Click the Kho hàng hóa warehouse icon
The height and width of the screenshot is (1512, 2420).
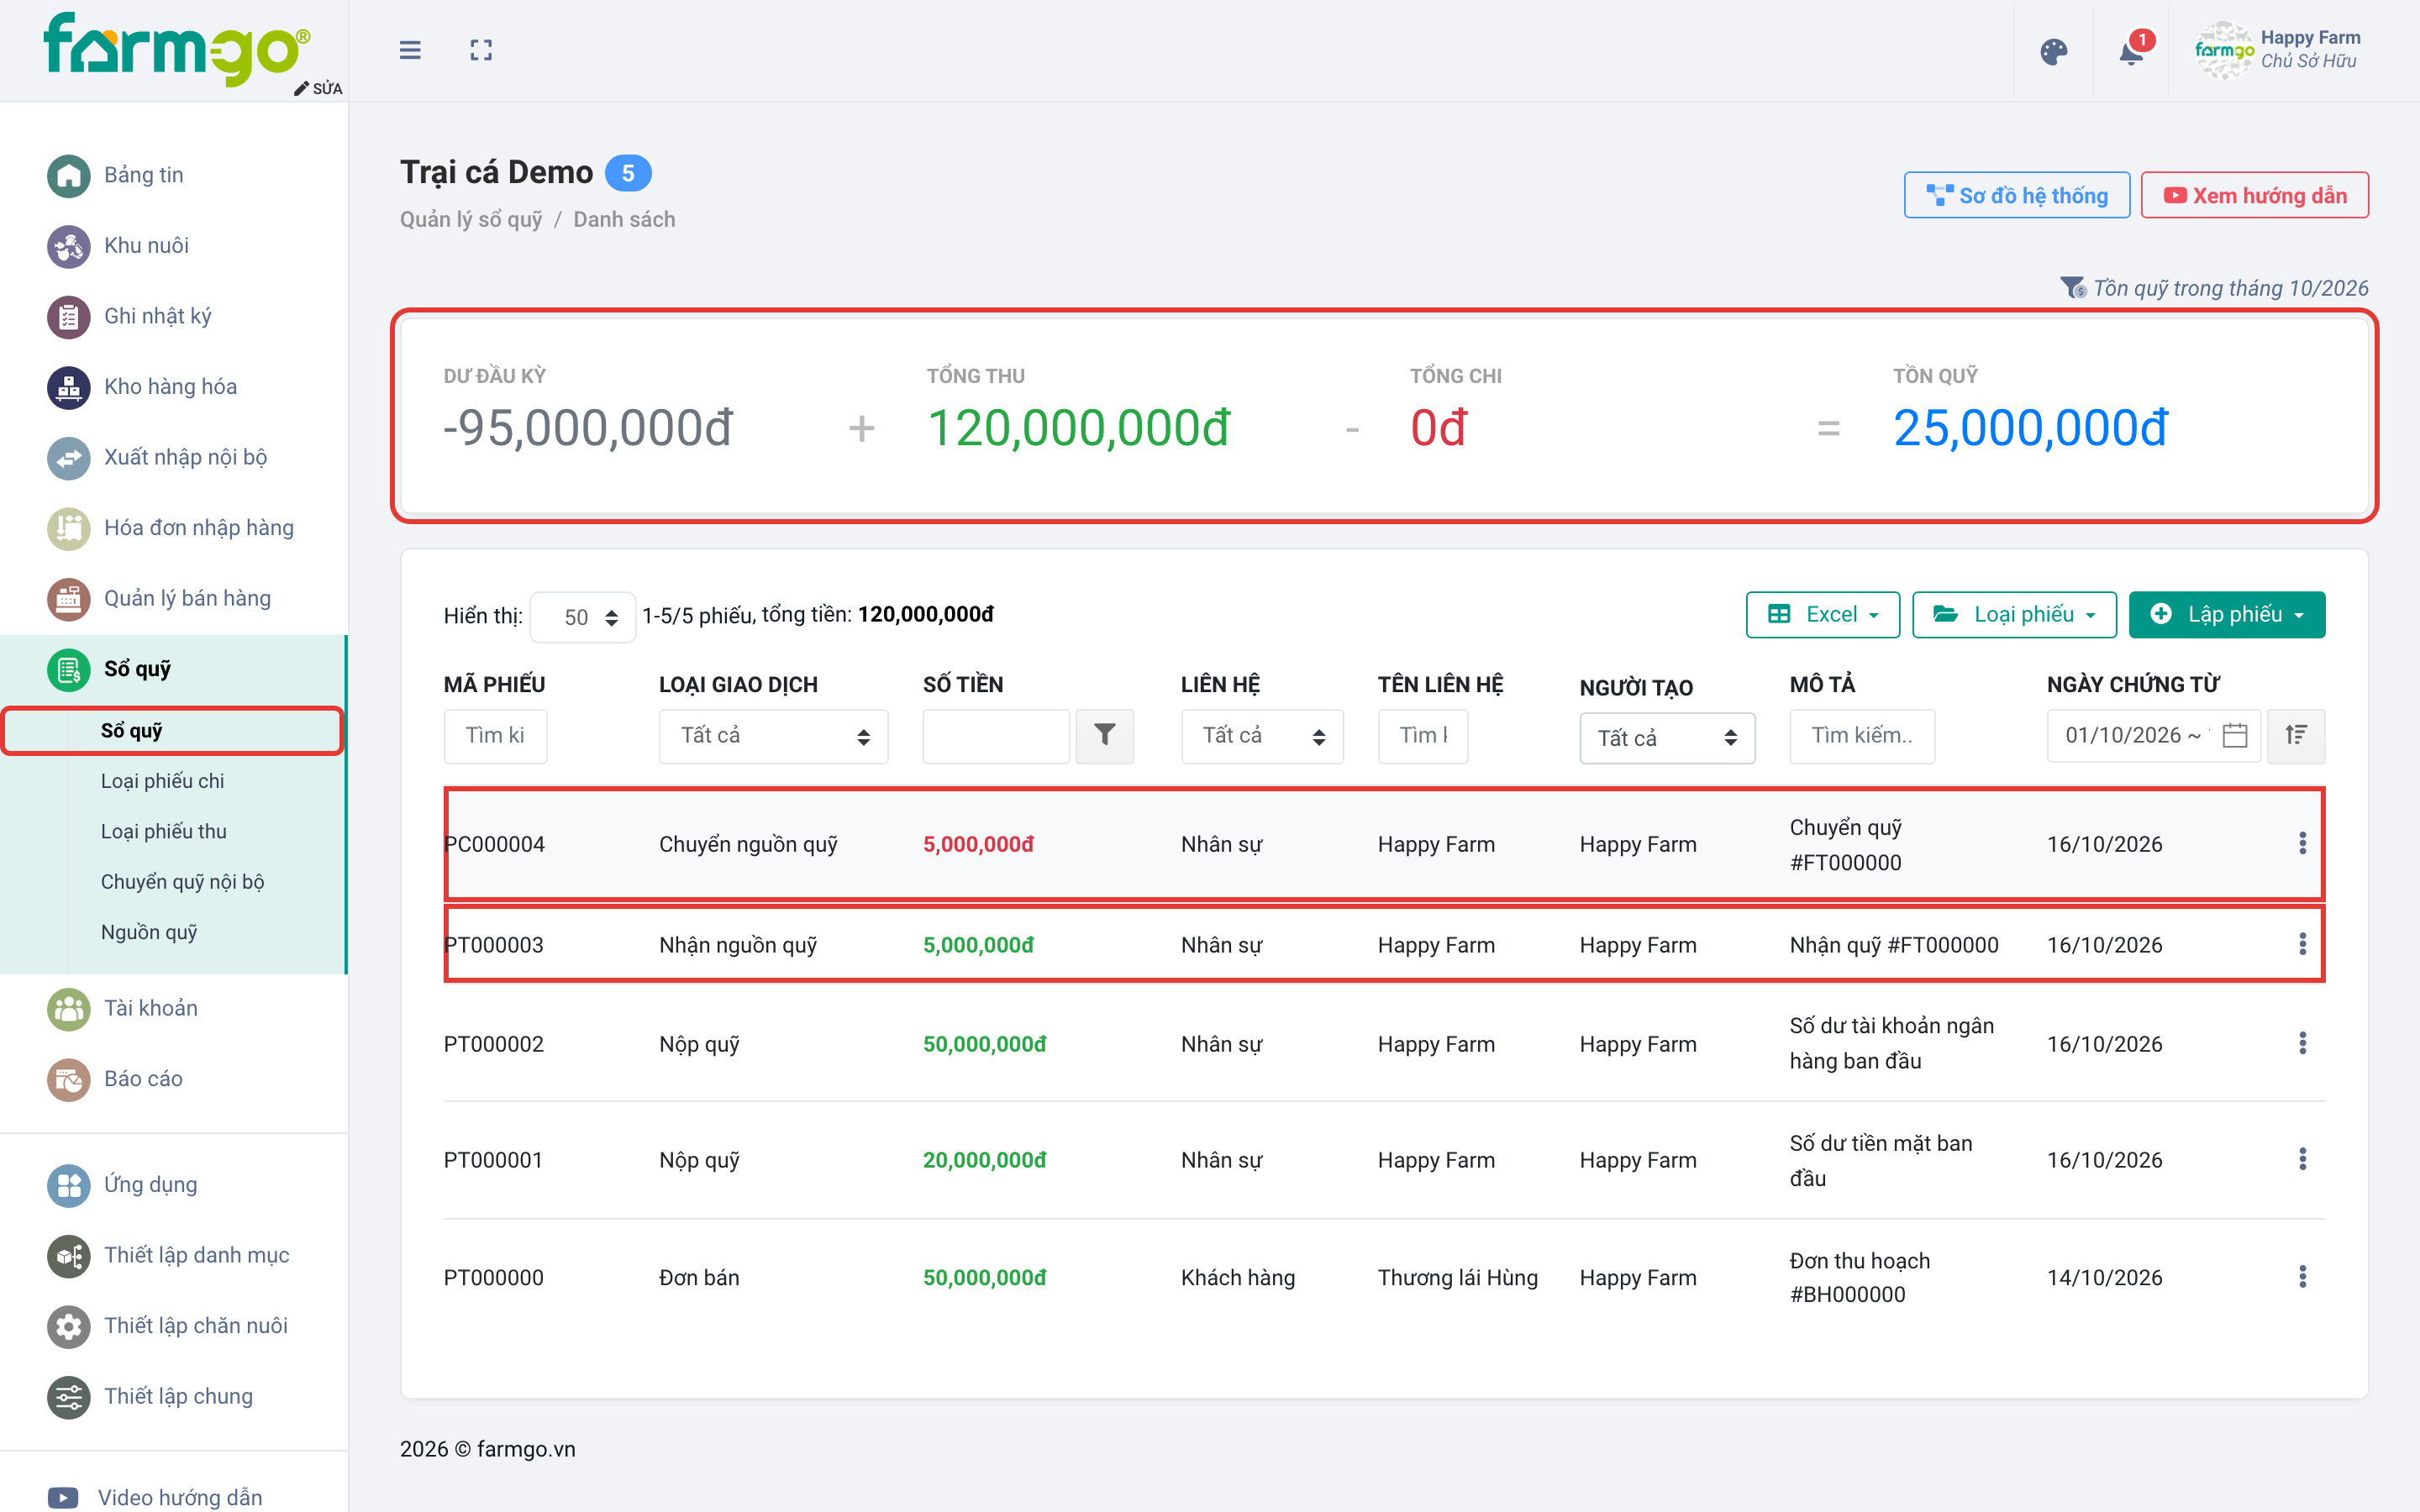coord(68,387)
